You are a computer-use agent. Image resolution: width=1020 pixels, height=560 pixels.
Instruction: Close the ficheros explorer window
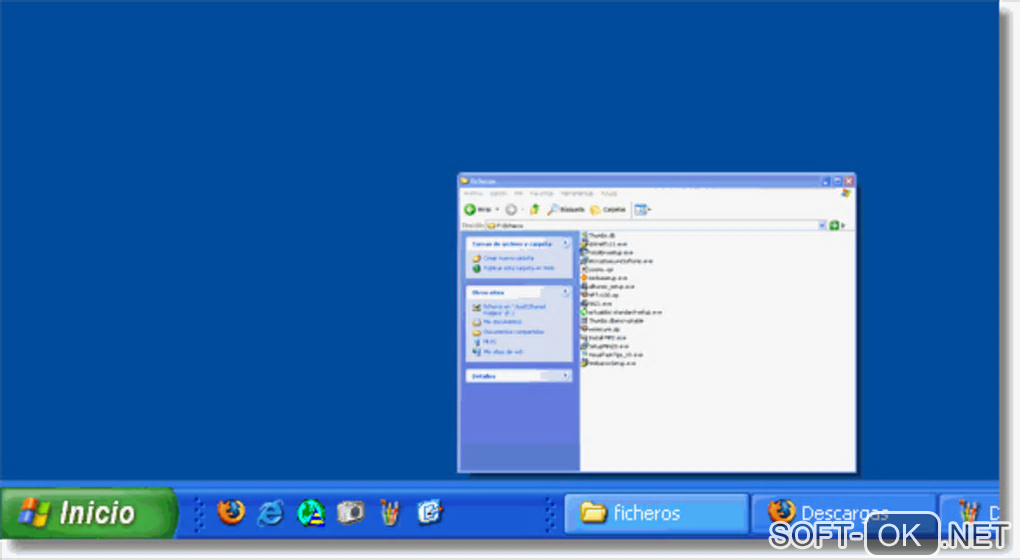(848, 181)
